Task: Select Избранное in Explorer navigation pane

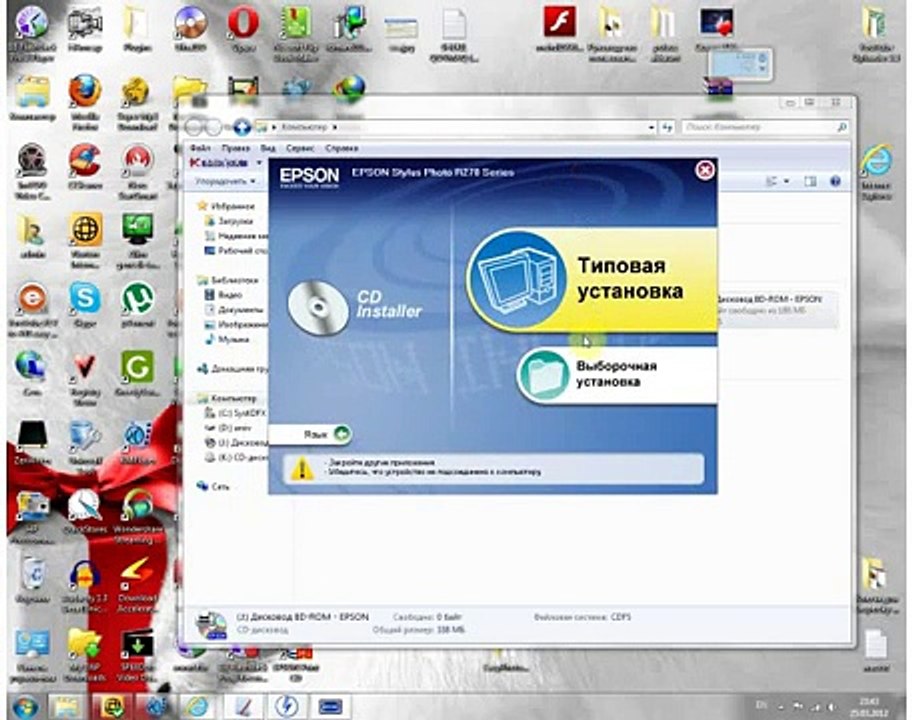Action: (232, 206)
